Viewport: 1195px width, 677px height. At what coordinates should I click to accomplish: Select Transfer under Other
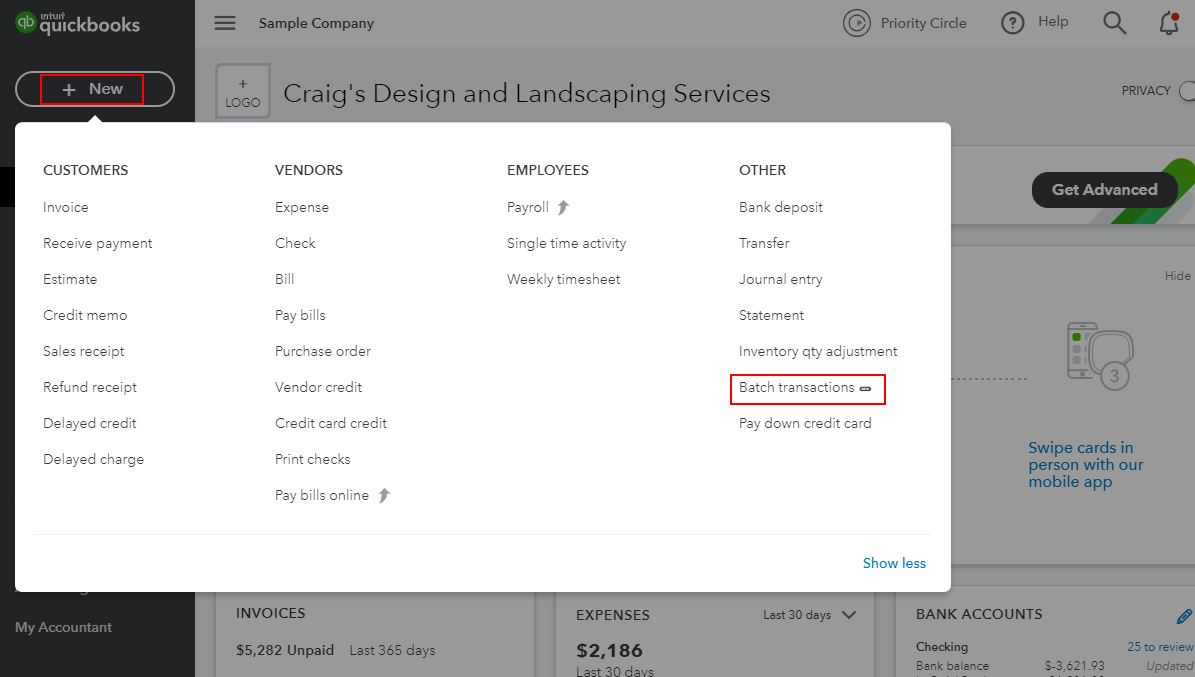pyautogui.click(x=764, y=242)
